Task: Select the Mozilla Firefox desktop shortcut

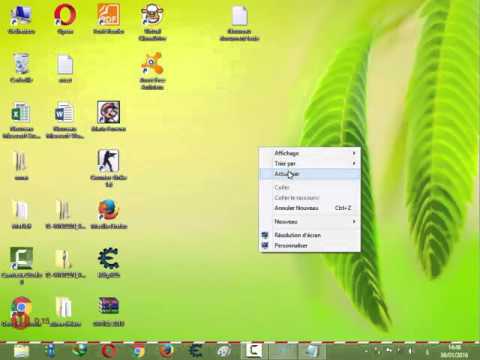Action: coord(109,214)
